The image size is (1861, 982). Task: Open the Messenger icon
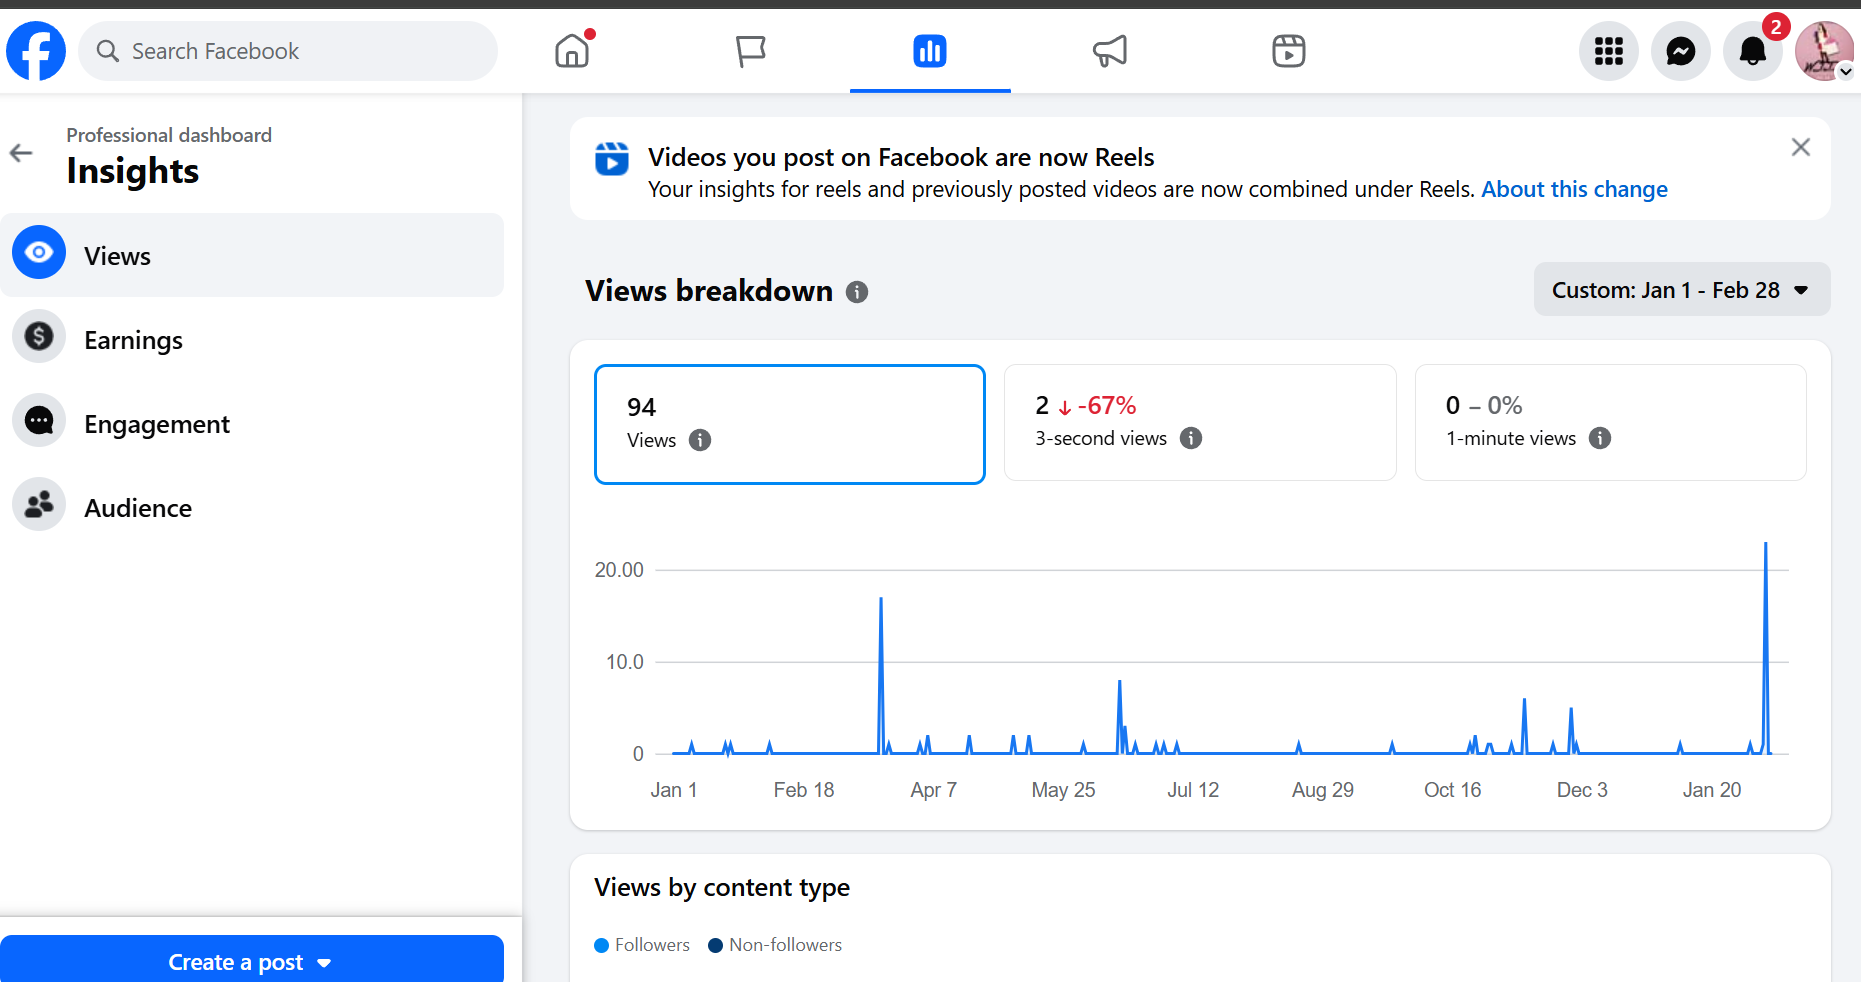click(1681, 51)
